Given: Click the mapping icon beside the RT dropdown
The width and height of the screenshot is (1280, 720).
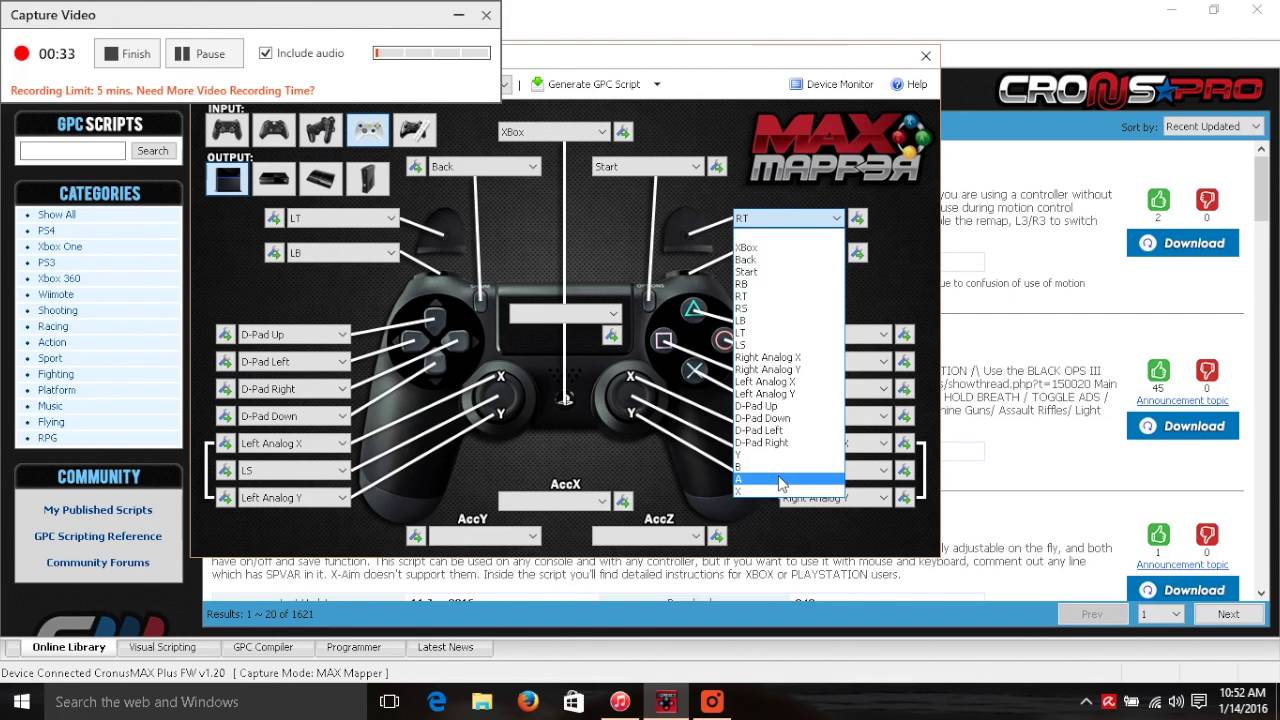Looking at the screenshot, I should click(857, 218).
